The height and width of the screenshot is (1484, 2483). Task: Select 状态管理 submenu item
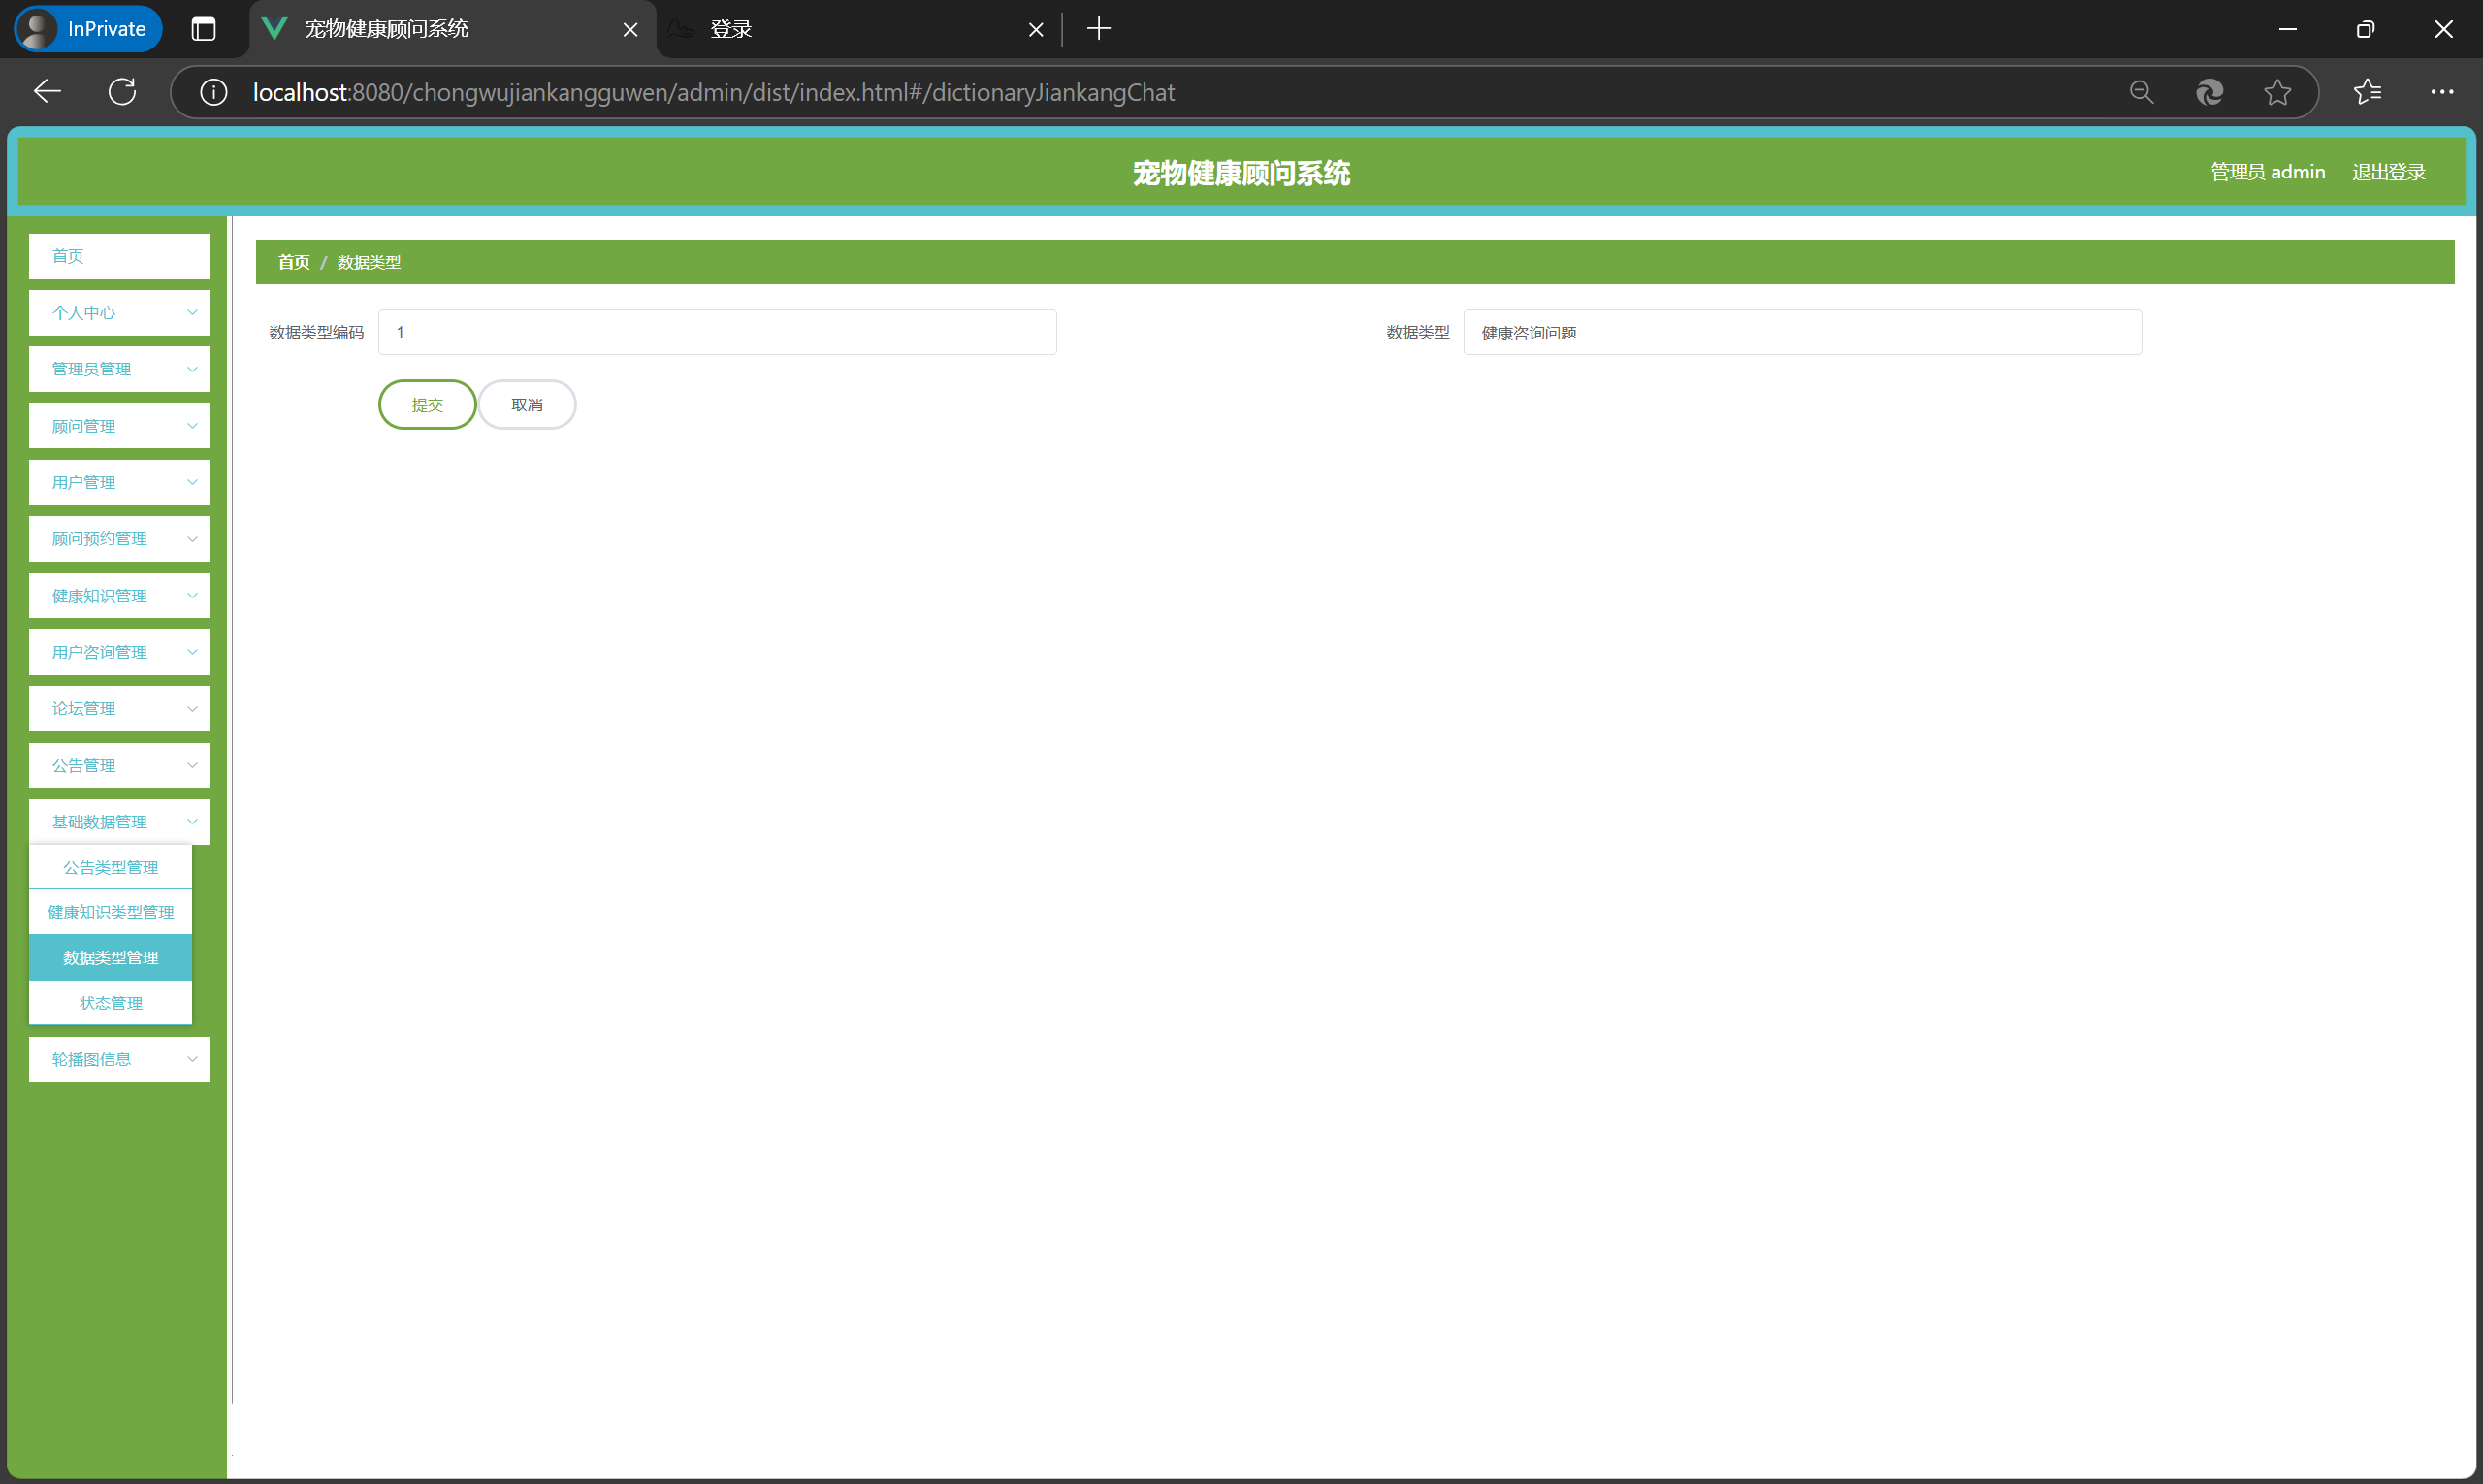(x=110, y=1003)
